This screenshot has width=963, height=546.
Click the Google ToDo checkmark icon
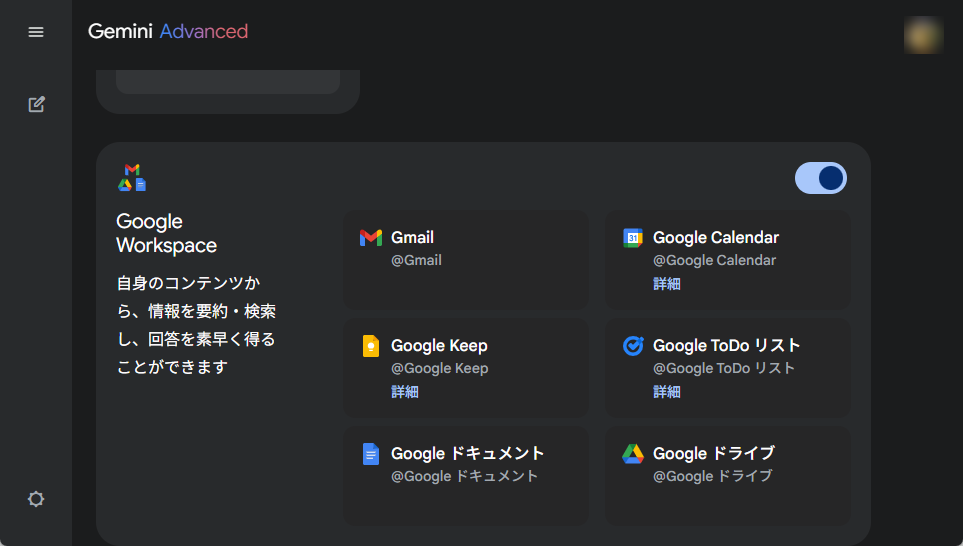pyautogui.click(x=633, y=346)
